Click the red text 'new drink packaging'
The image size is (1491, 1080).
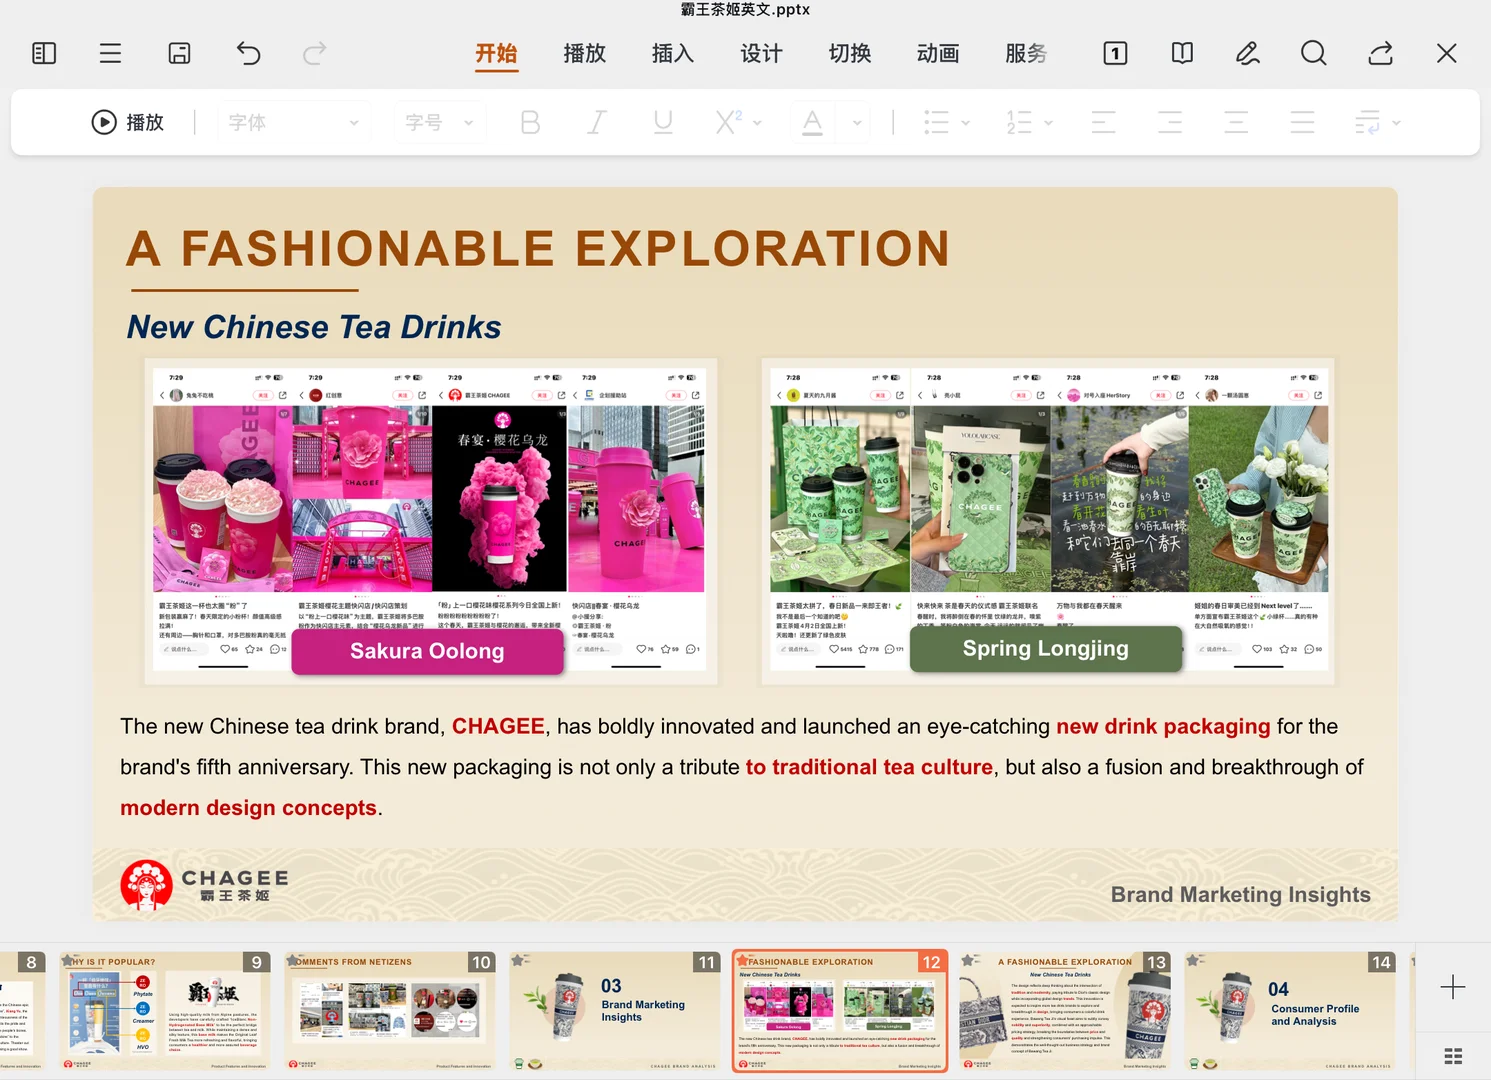pos(1163,727)
